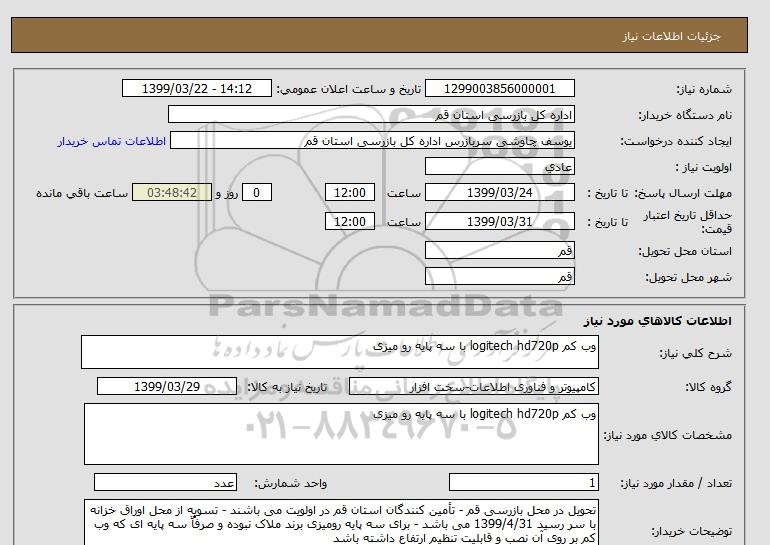
Task: Select the label ایجاد کننده درخواست
Action: coord(676,142)
